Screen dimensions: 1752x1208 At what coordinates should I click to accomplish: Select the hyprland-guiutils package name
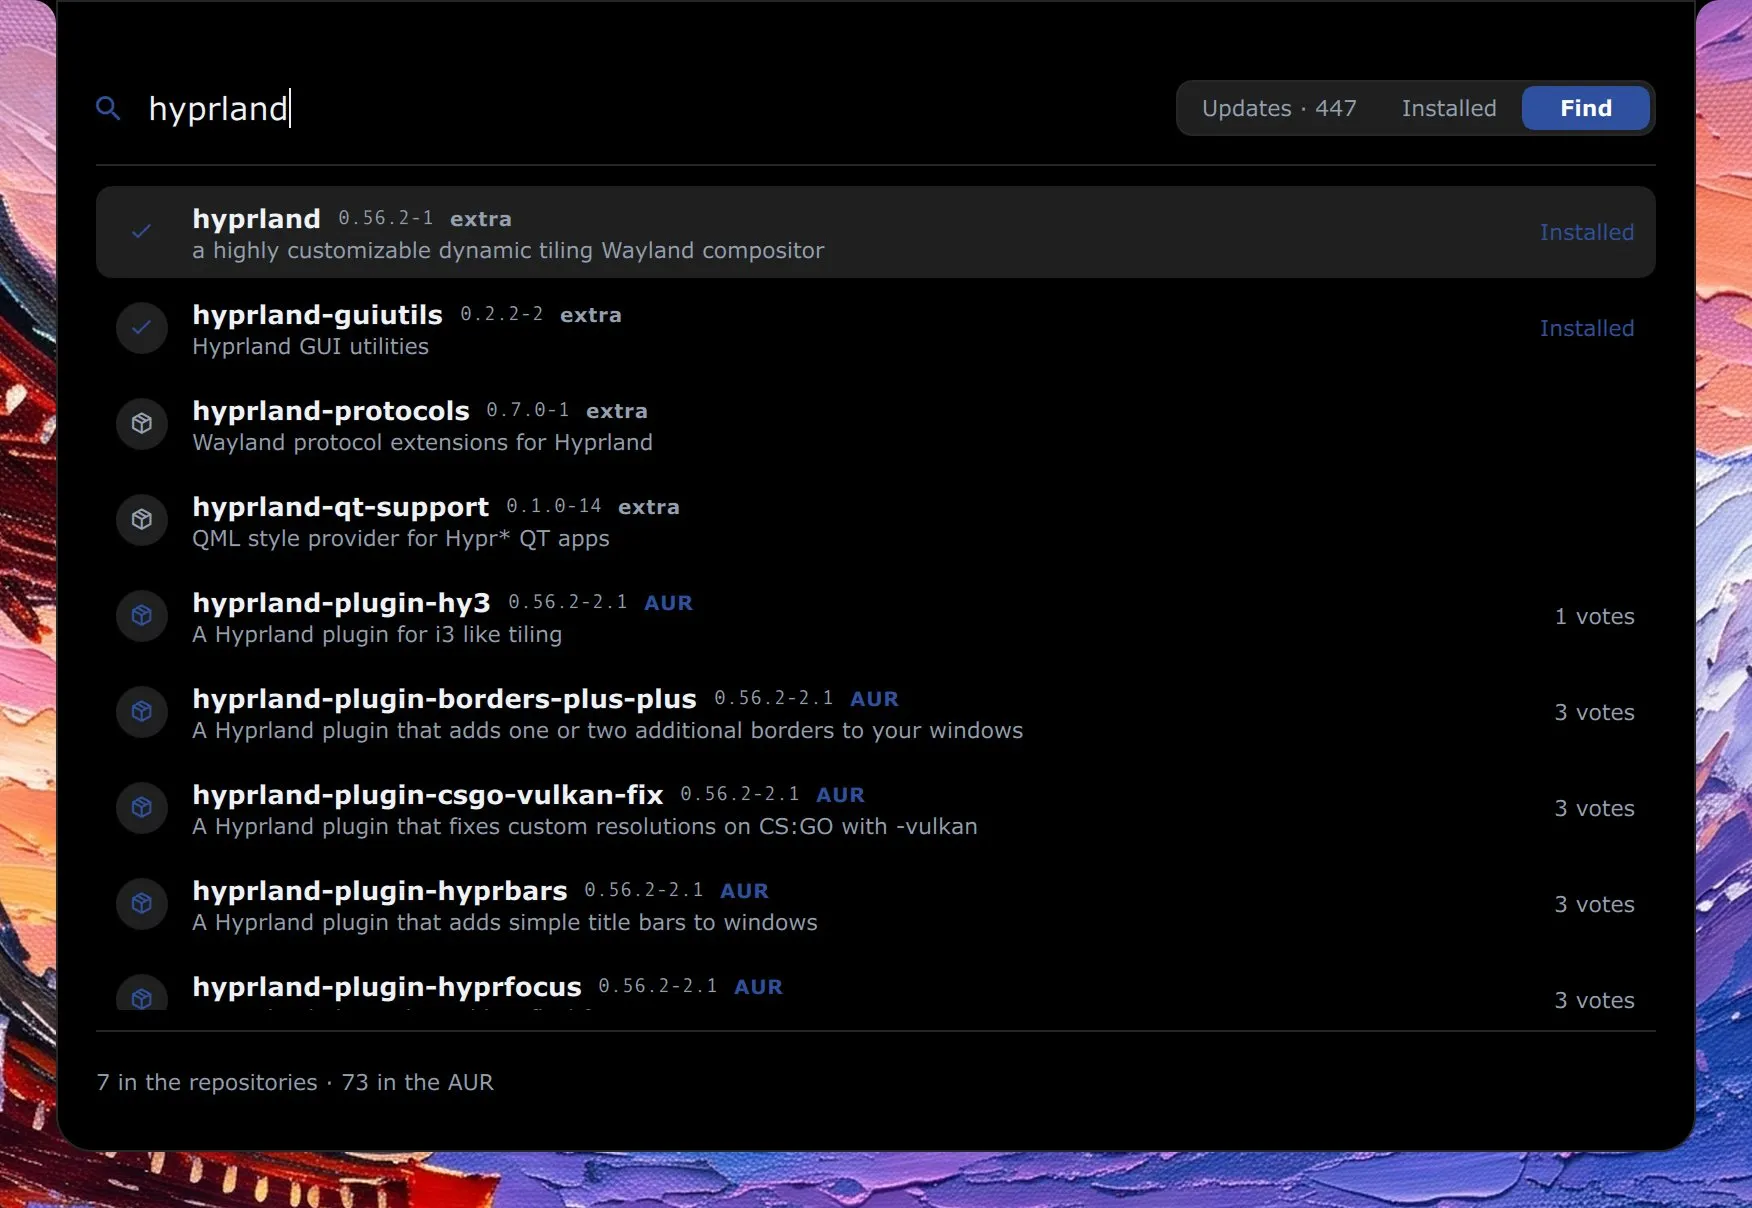point(317,315)
